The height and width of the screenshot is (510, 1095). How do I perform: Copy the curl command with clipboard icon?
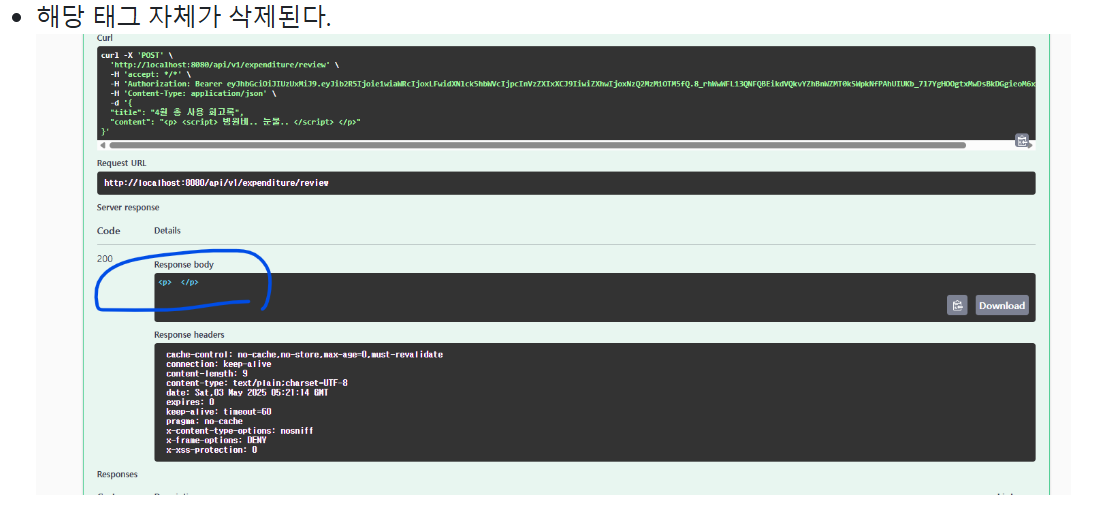click(x=1022, y=140)
